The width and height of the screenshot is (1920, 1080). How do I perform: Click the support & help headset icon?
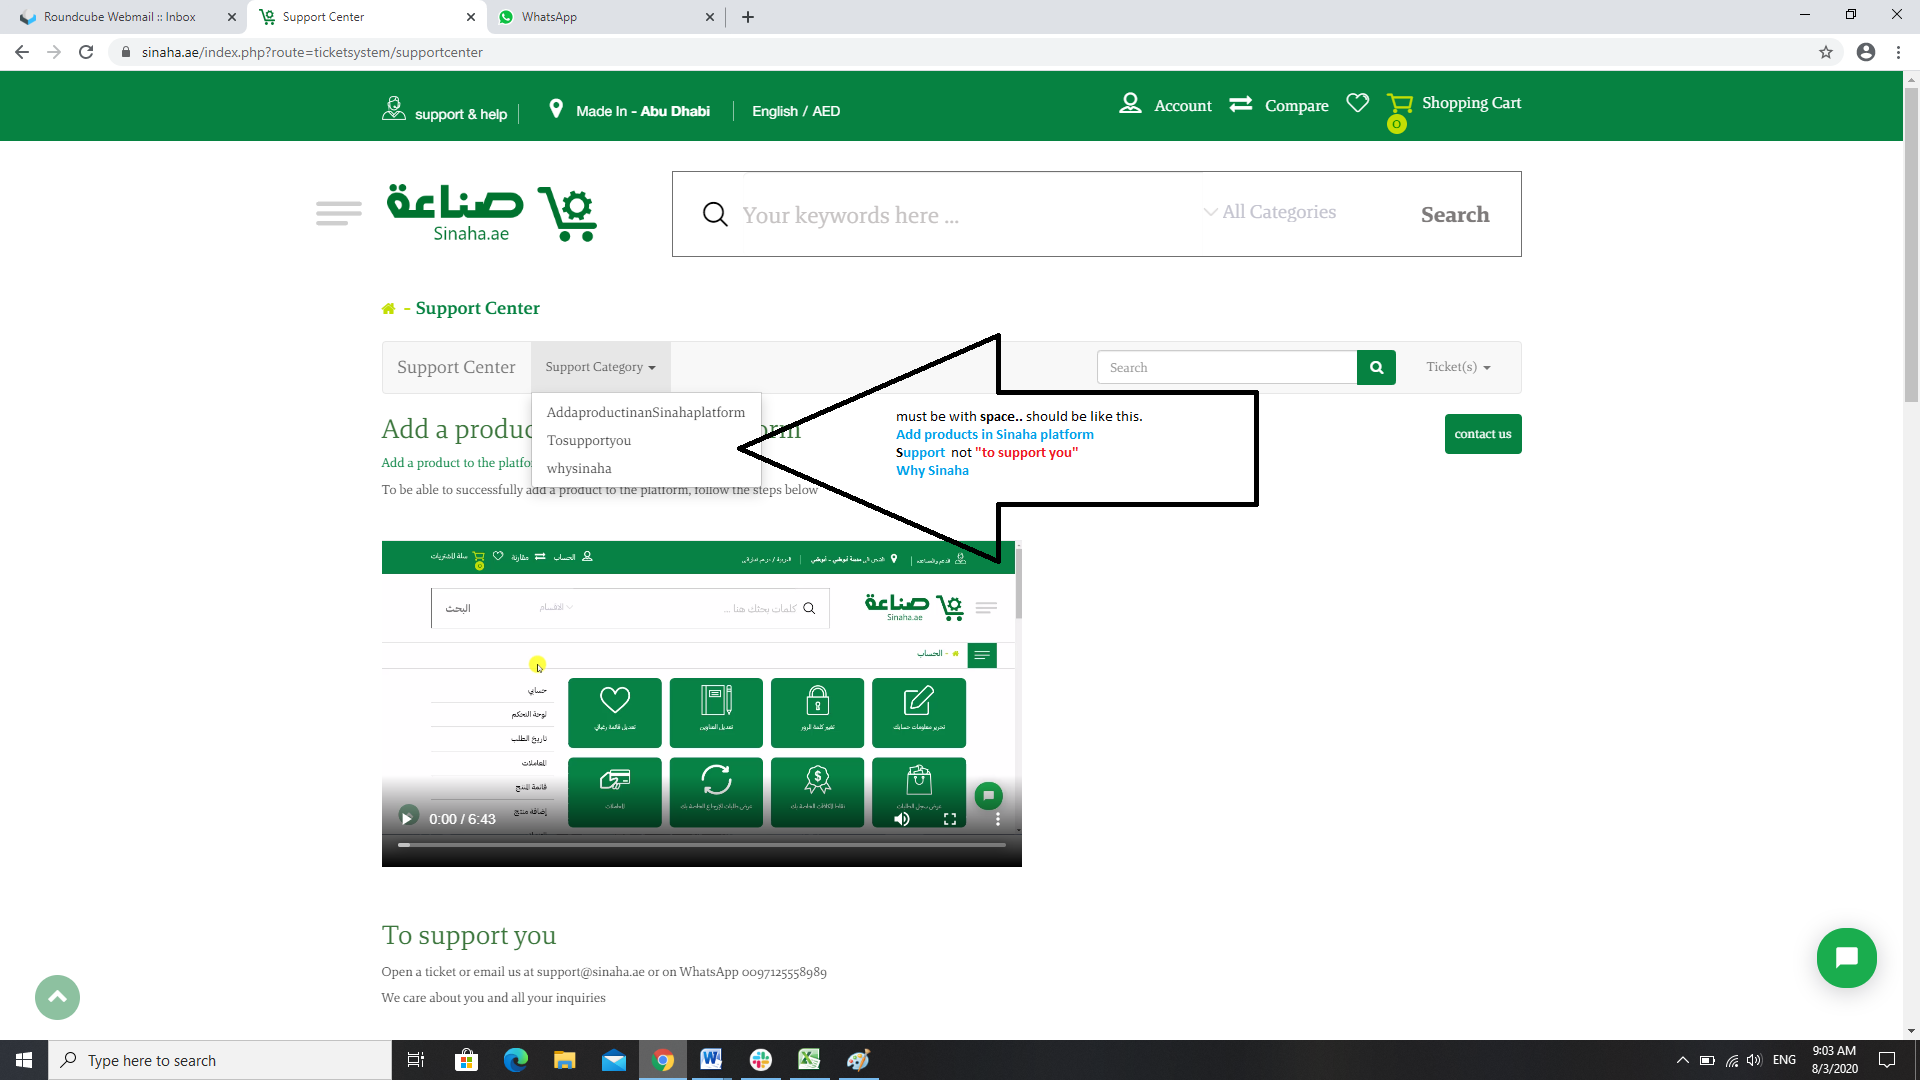(x=393, y=108)
